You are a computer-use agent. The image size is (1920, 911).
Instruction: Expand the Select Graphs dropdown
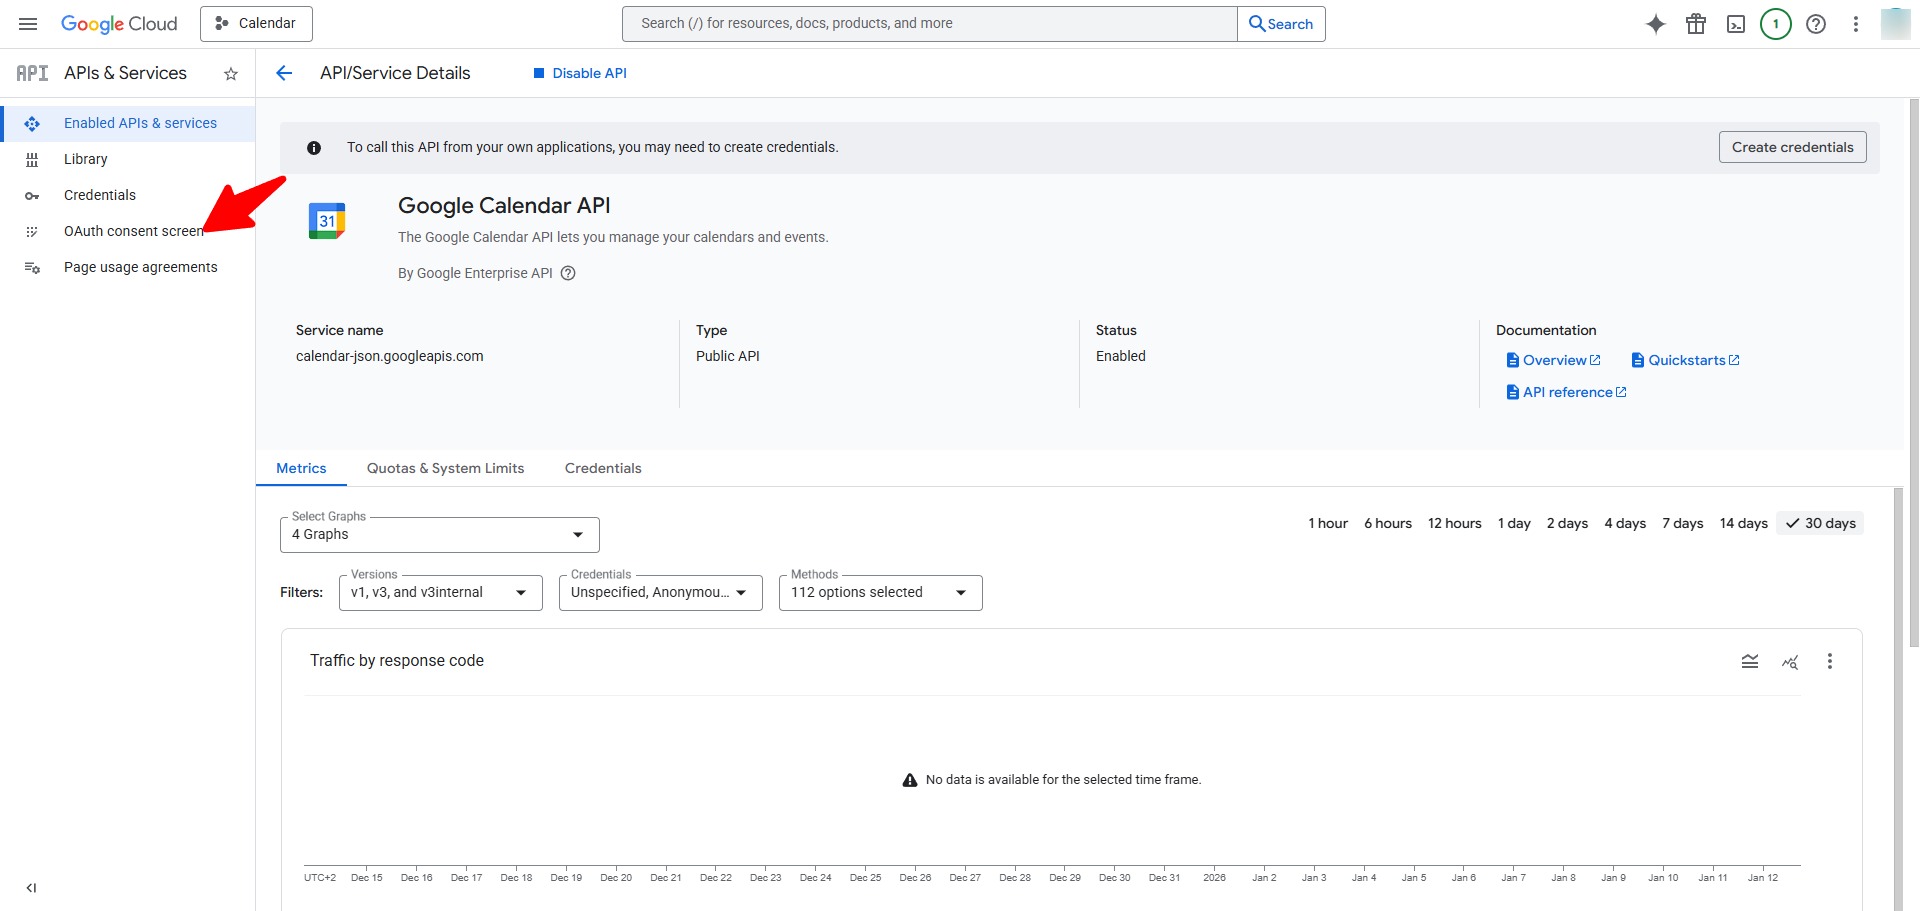point(440,535)
